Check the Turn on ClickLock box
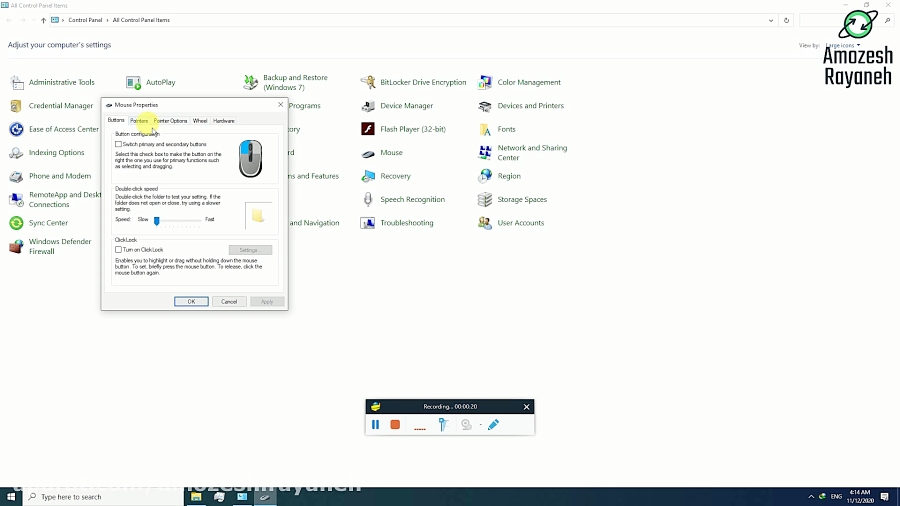 (119, 250)
